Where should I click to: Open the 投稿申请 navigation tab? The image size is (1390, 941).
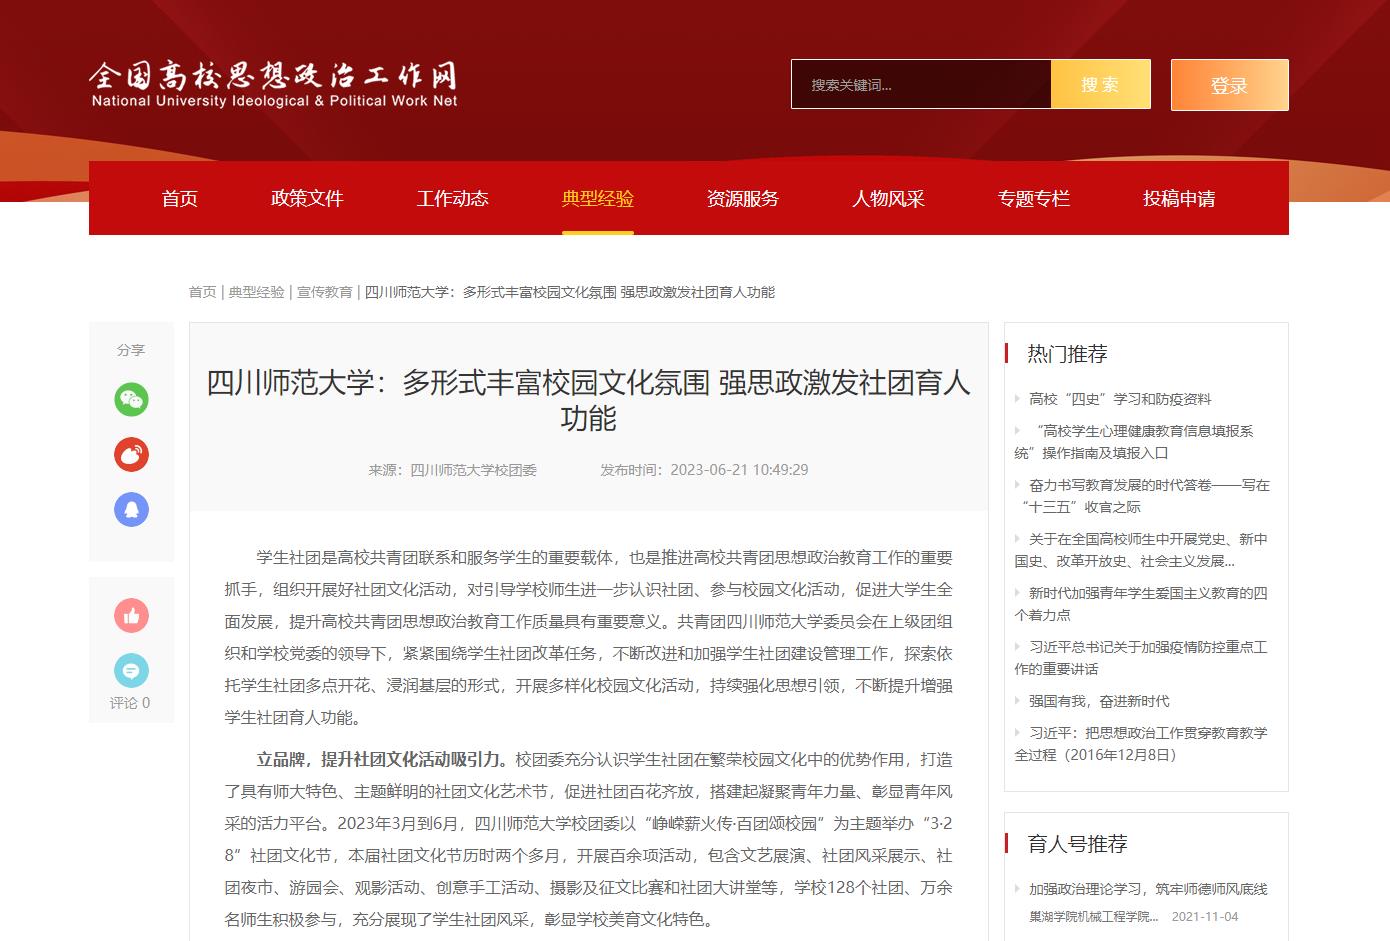(x=1179, y=199)
